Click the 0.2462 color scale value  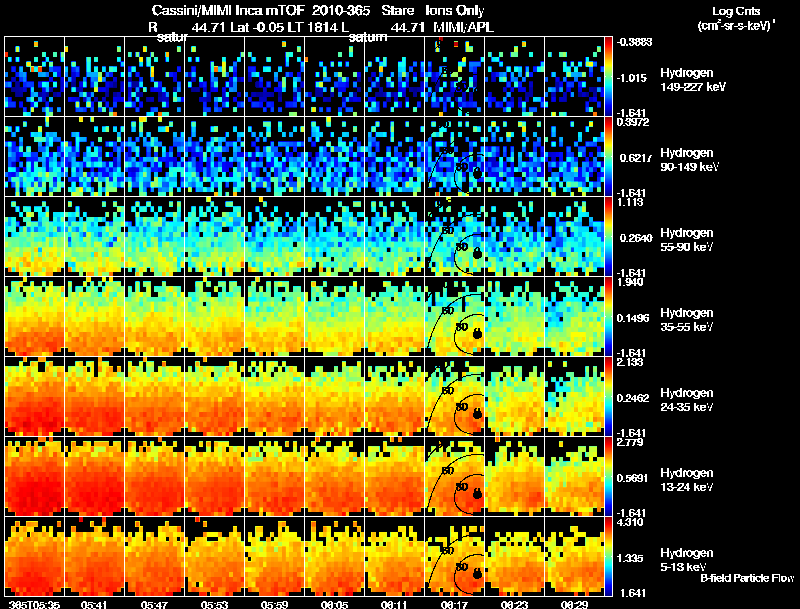(x=633, y=398)
